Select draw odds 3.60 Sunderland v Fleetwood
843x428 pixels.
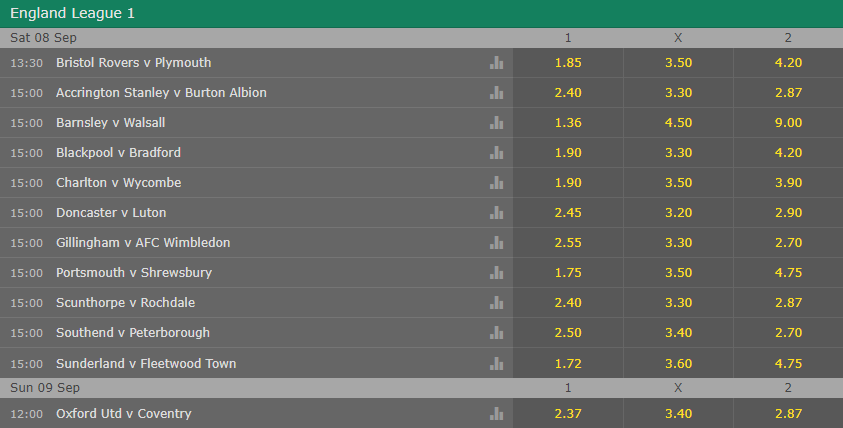[x=678, y=363]
